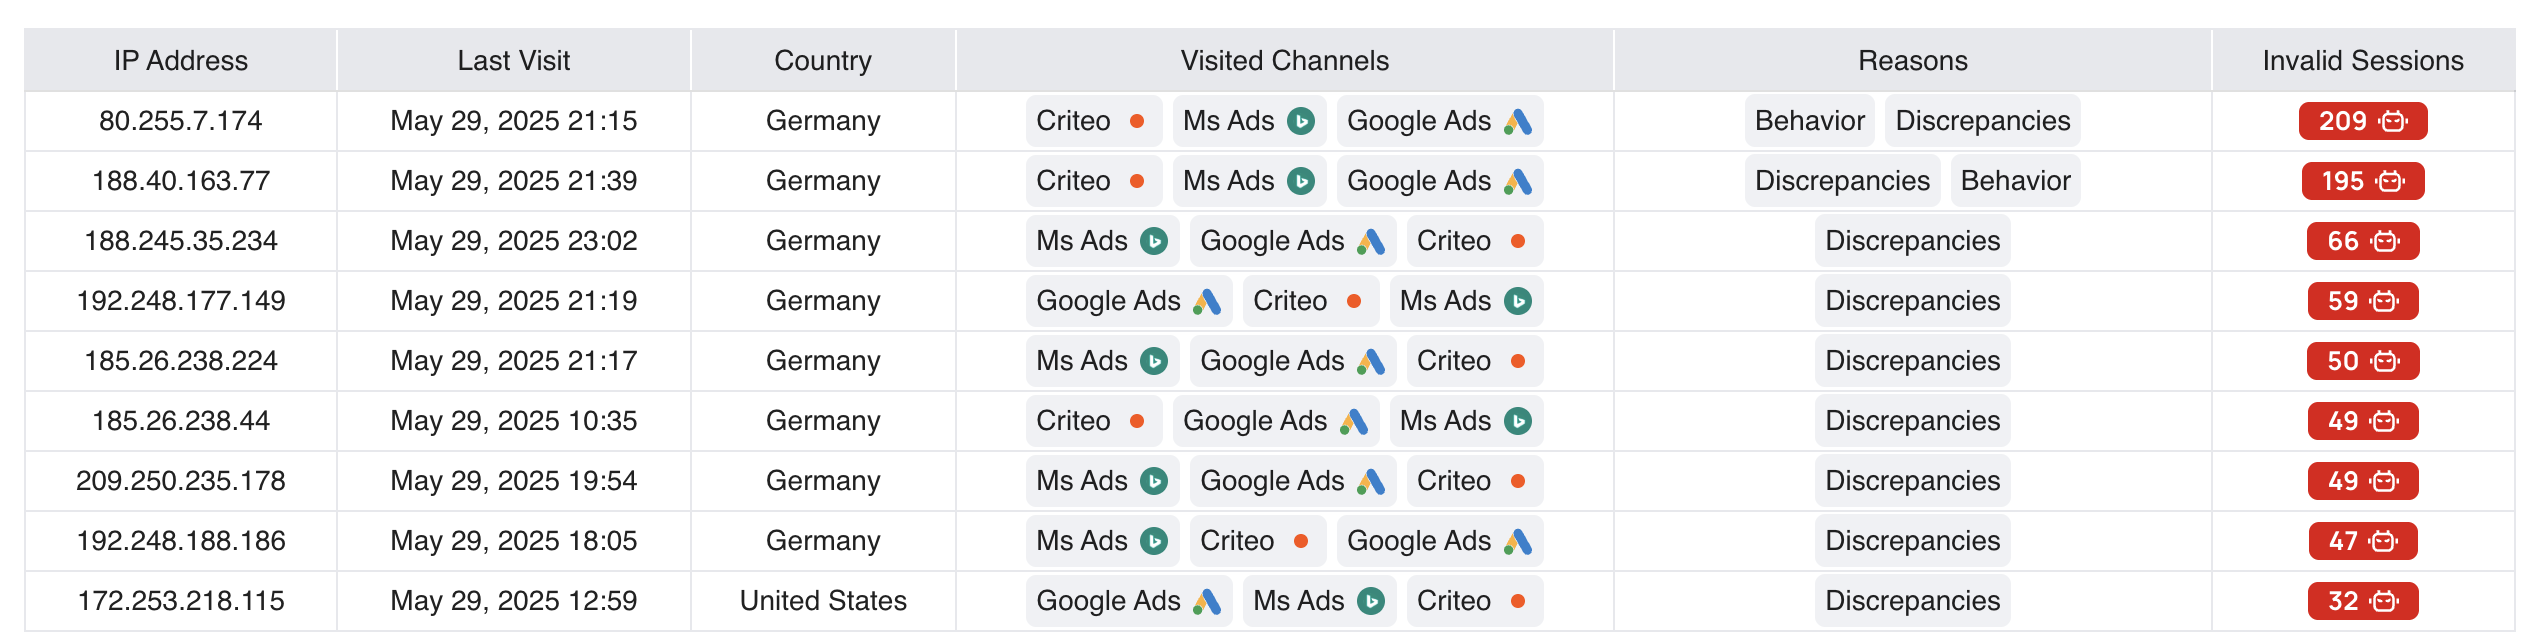Click the Ms Ads icon in 188.40.163.77 row
Screen dimensions: 2532x632
point(1300,181)
